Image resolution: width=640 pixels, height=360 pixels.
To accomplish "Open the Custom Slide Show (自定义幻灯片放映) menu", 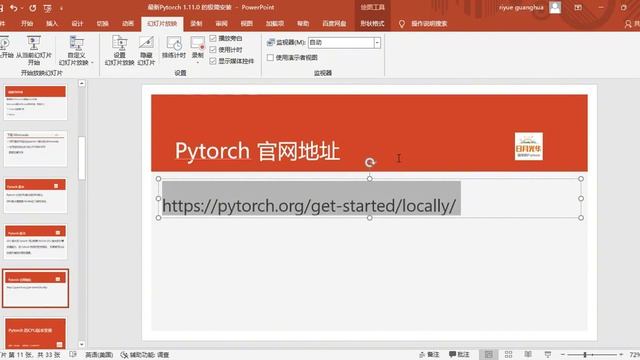I will pos(76,51).
